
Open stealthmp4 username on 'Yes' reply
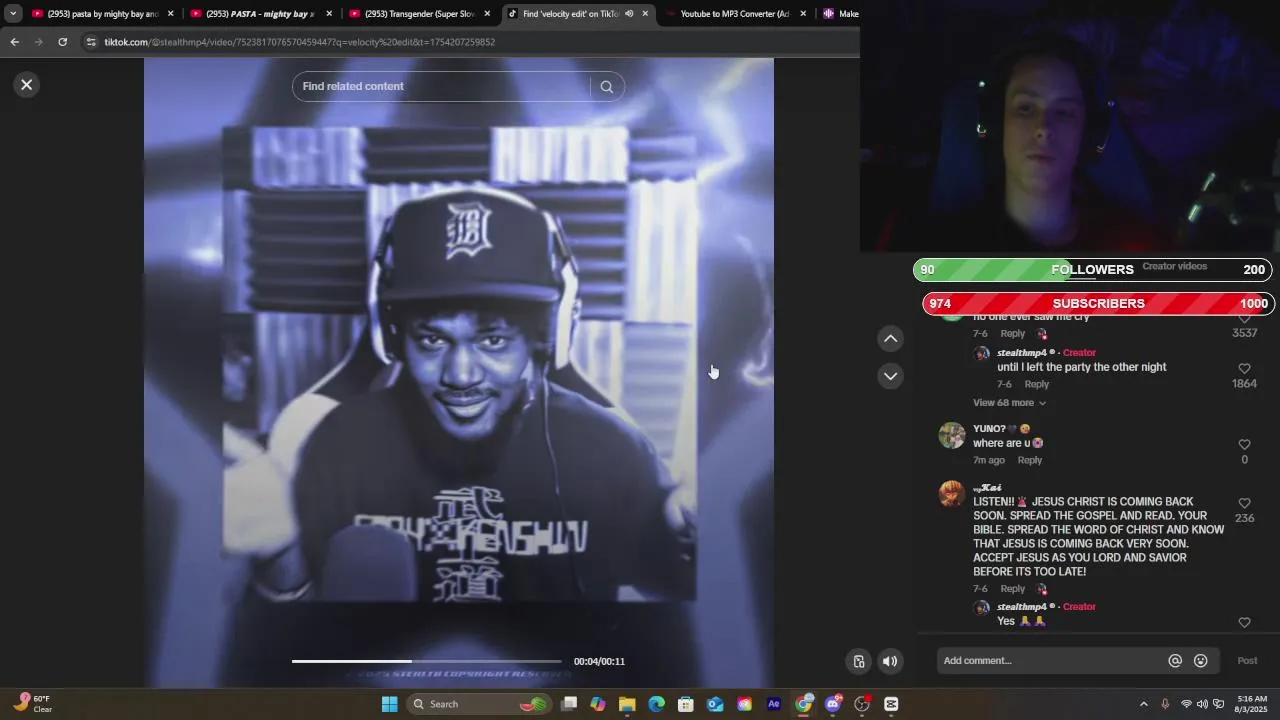(1022, 607)
